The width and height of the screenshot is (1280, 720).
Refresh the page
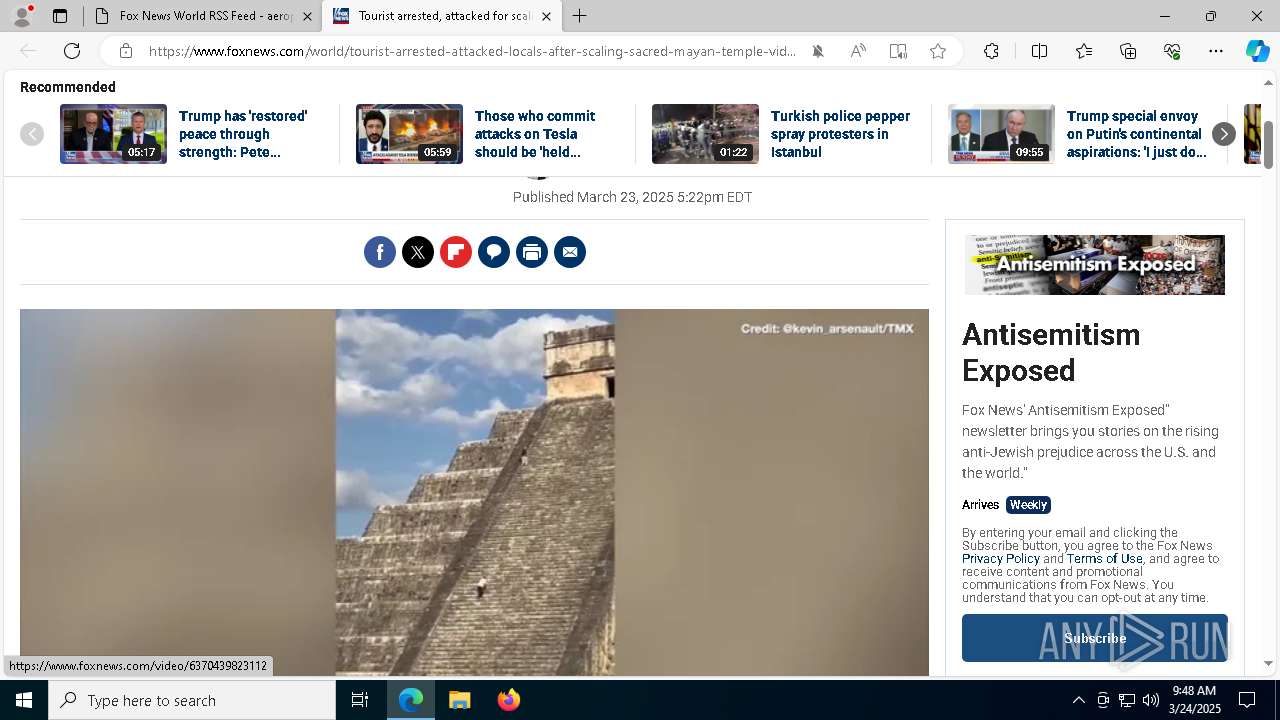(72, 51)
